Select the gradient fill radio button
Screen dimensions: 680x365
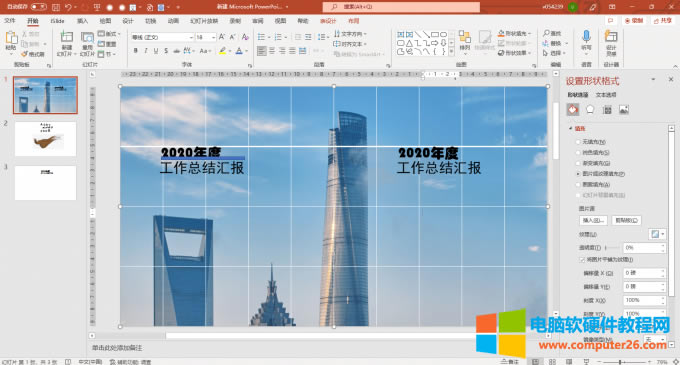click(x=578, y=163)
